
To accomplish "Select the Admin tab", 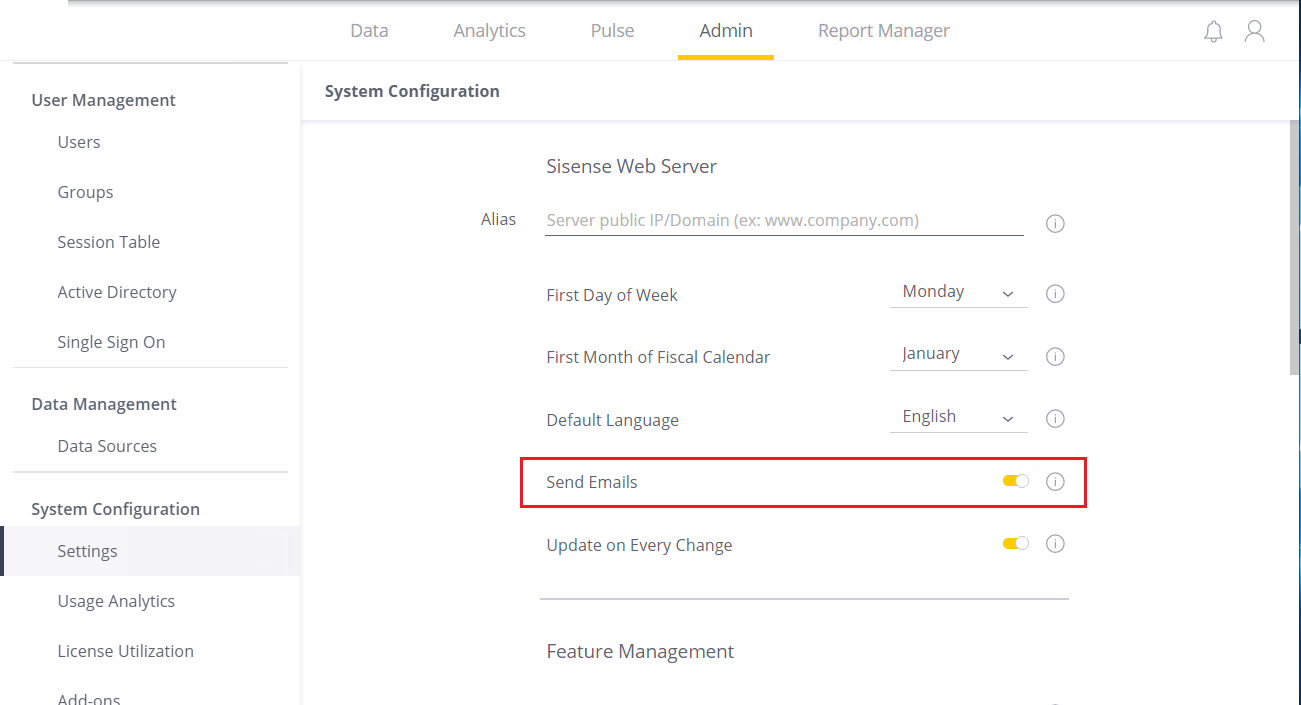I will click(x=726, y=31).
